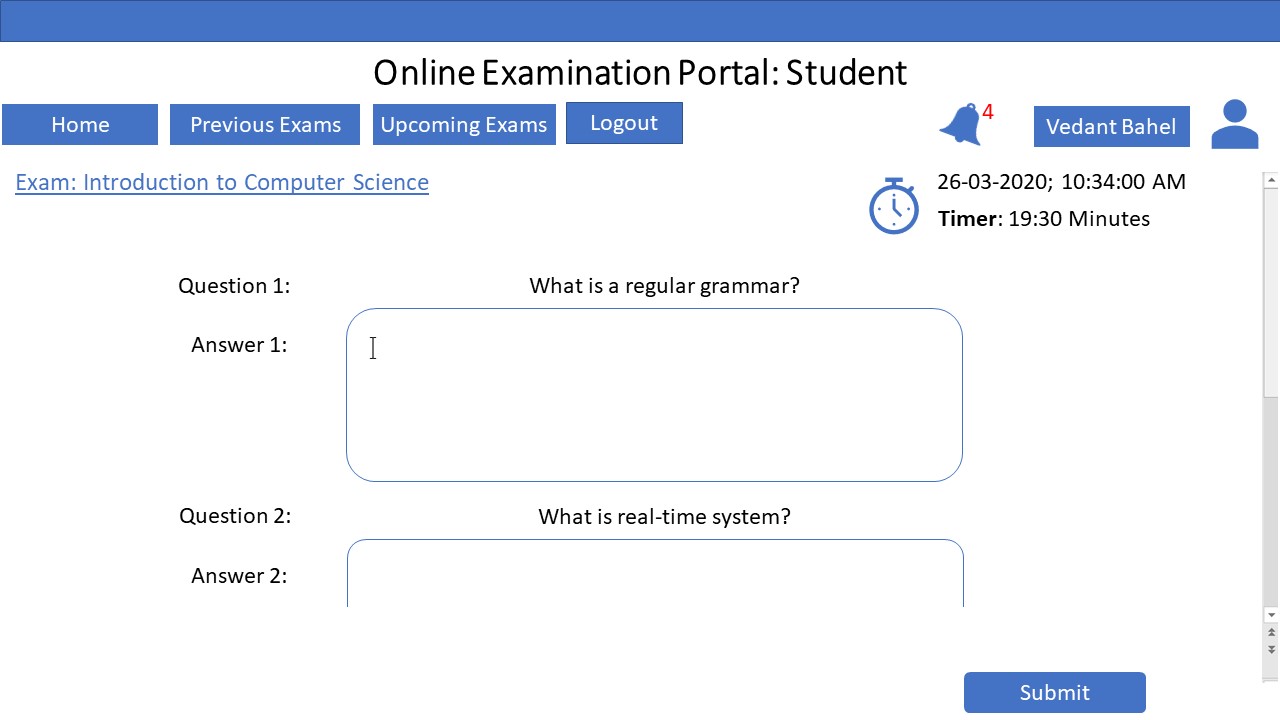Open the user profile avatar icon
This screenshot has height=720, width=1280.
[x=1234, y=125]
